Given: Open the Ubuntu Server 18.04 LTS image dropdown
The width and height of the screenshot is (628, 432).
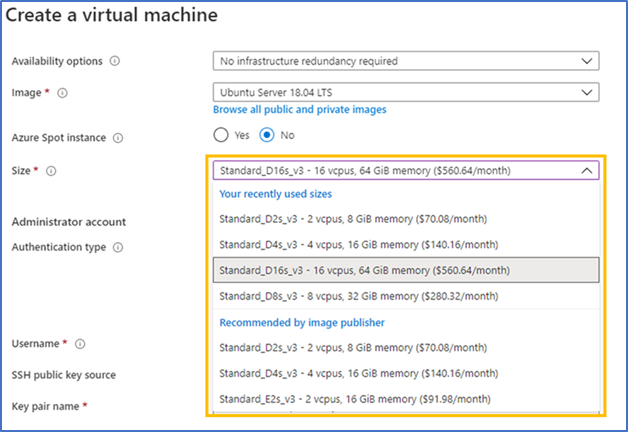Looking at the screenshot, I should click(x=406, y=92).
